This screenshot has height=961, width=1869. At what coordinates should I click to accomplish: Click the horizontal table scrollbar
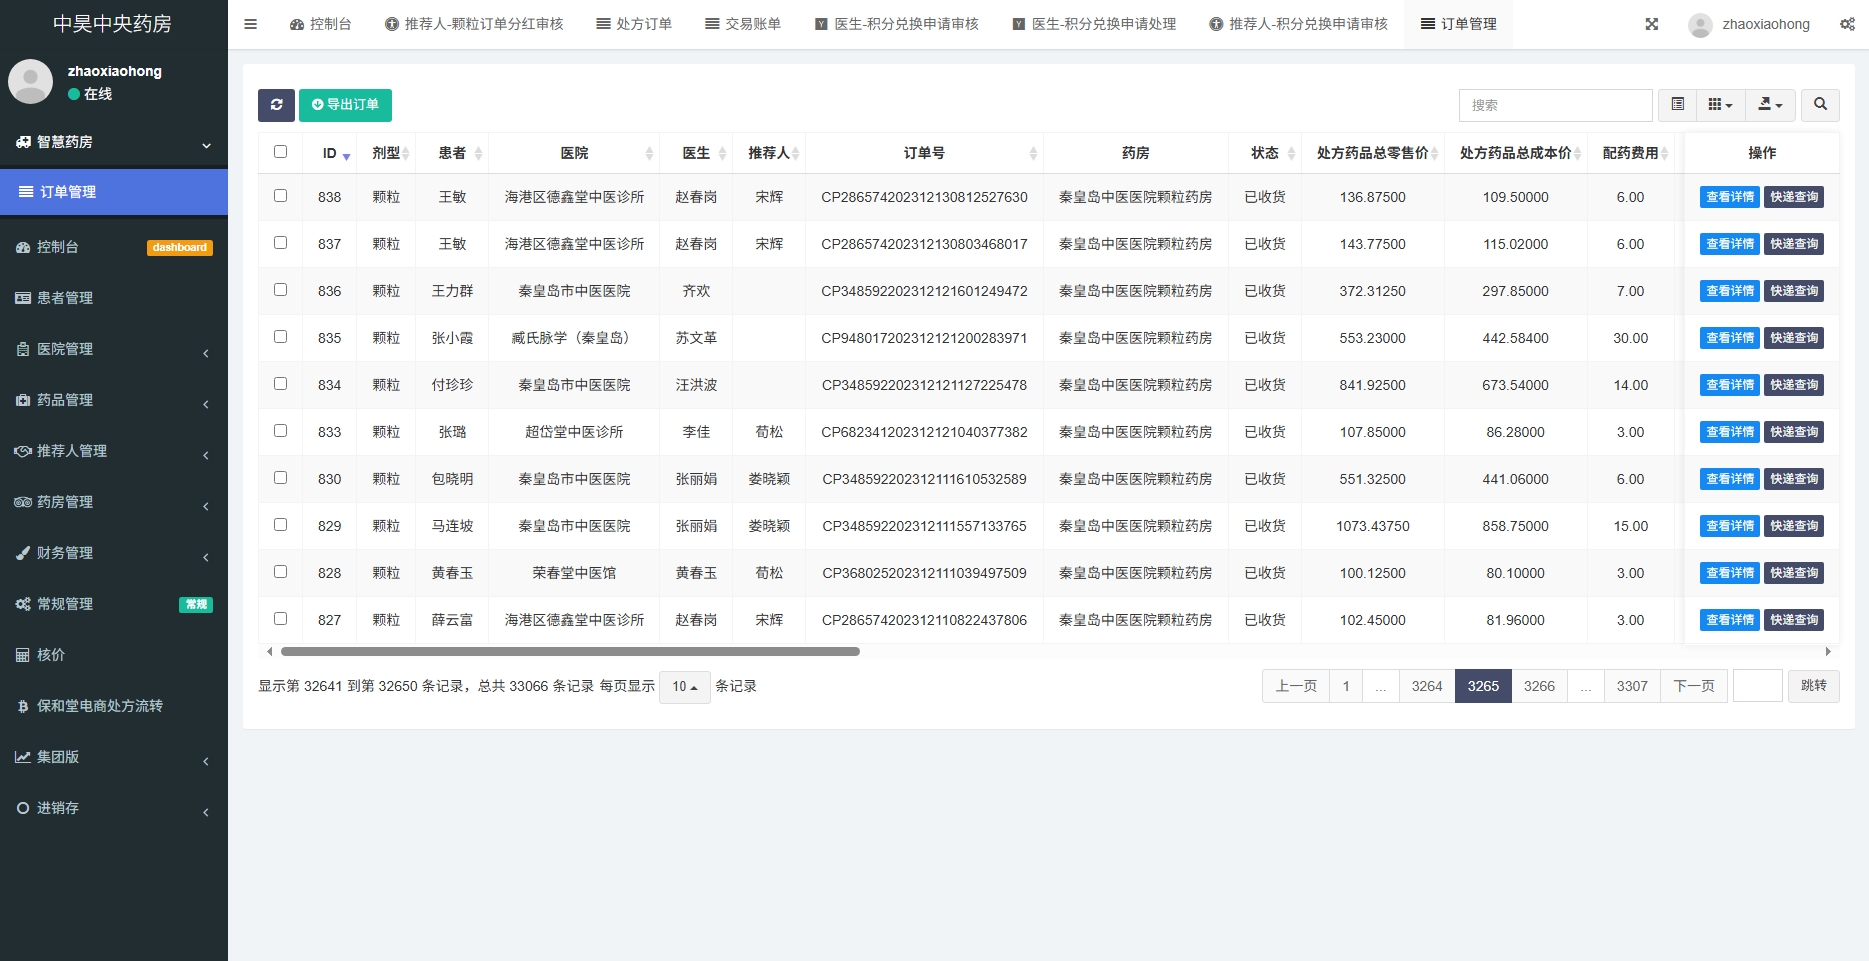(570, 652)
